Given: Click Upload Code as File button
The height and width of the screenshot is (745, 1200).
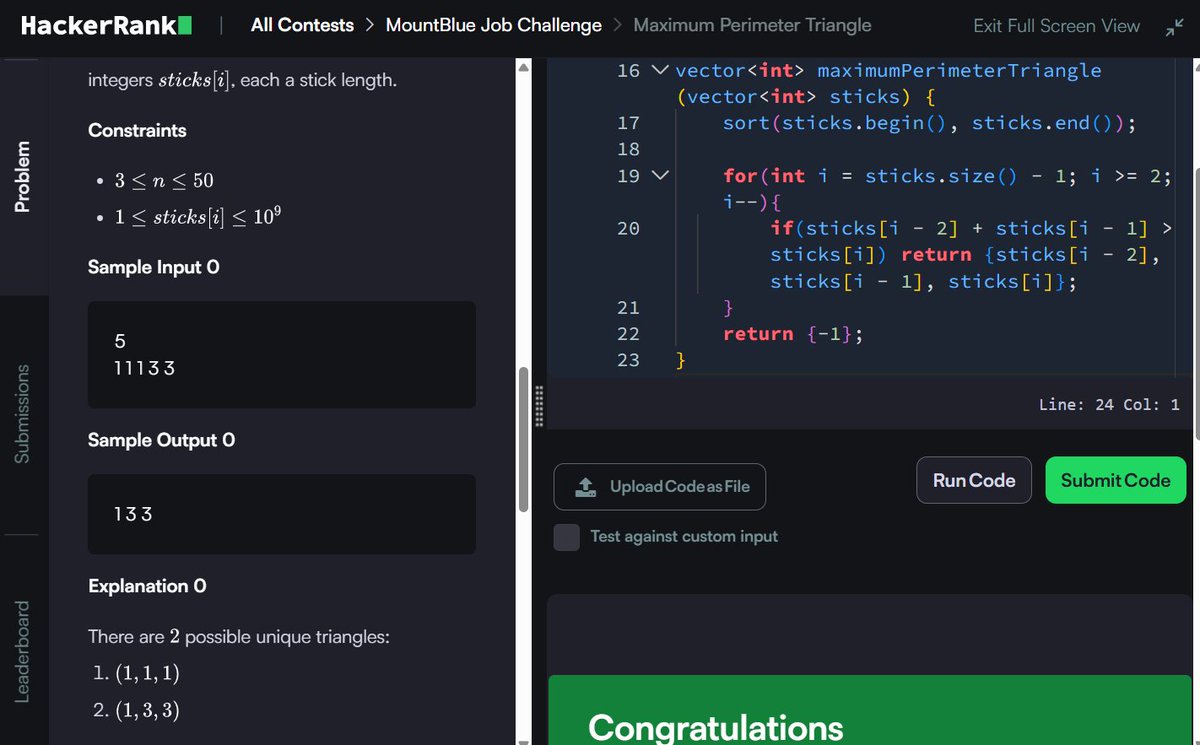Looking at the screenshot, I should [x=660, y=487].
